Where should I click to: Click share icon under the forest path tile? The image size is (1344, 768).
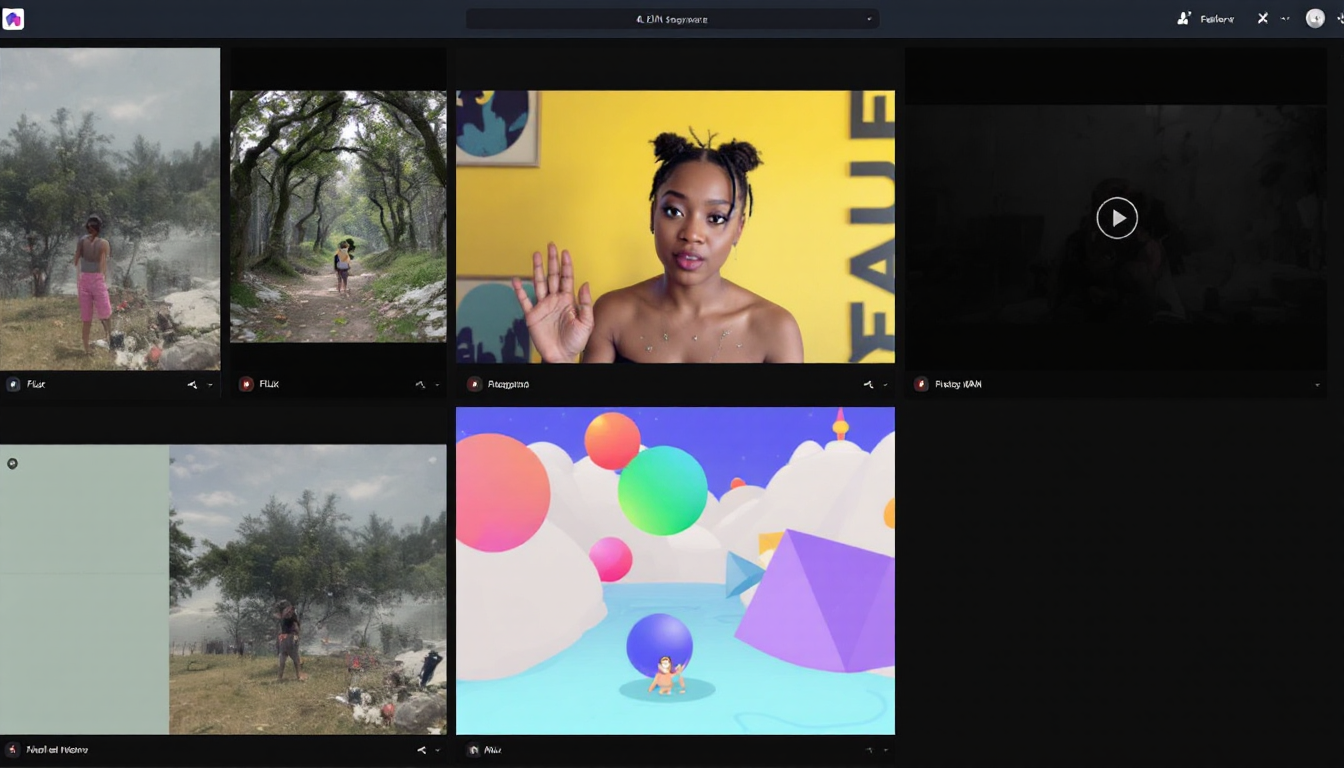pyautogui.click(x=420, y=384)
